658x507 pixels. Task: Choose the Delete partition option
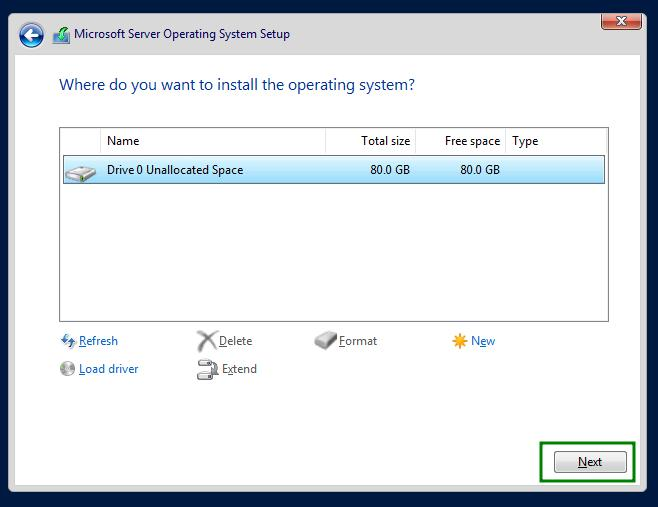click(235, 341)
